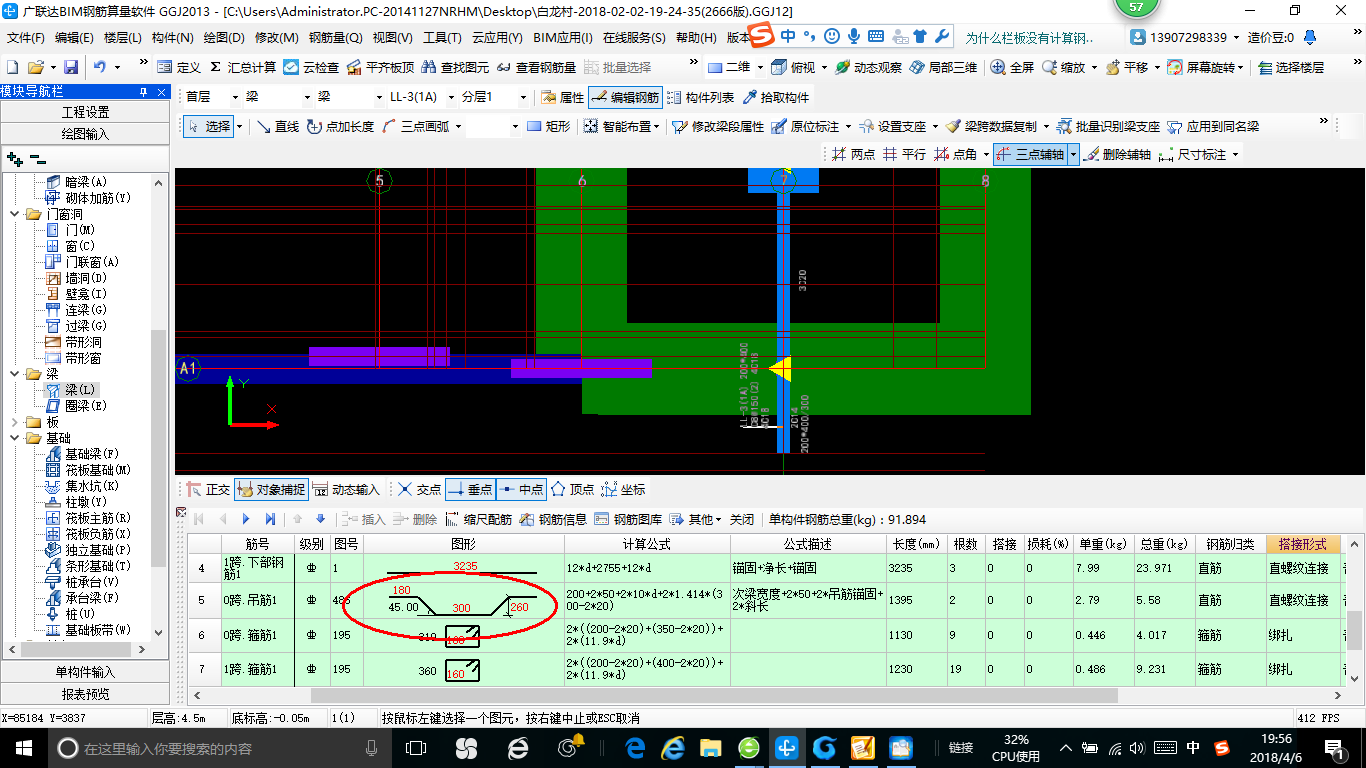Click the Open folder icon
The image size is (1366, 768).
point(35,67)
